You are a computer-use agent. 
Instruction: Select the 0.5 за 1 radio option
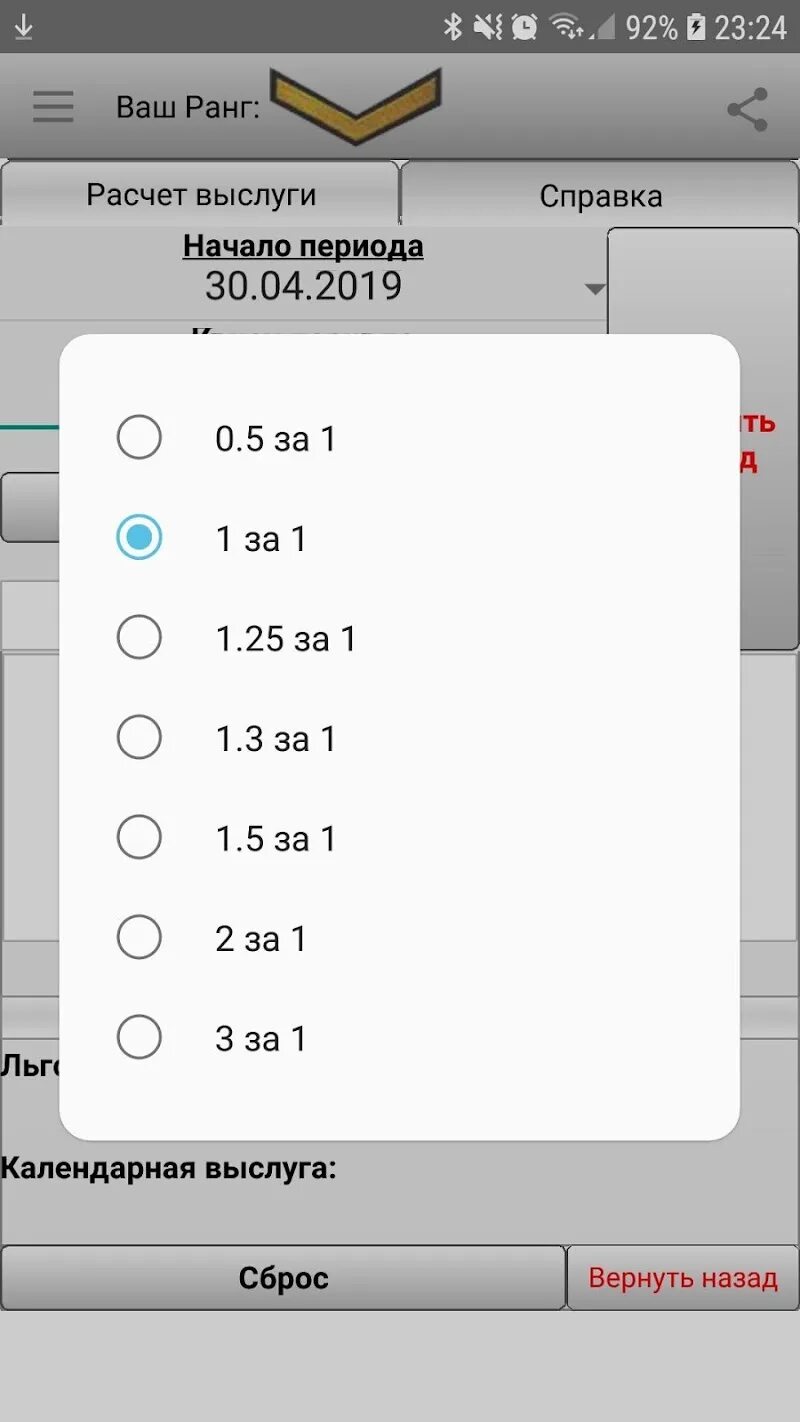coord(399,438)
